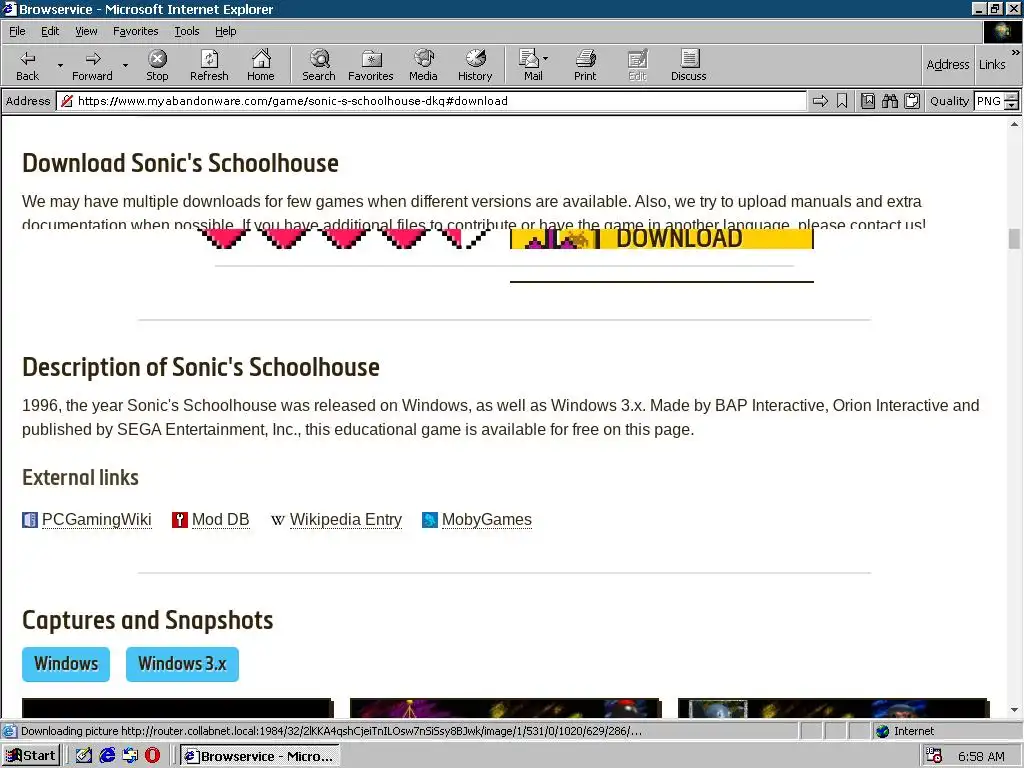Open the Tools menu

click(x=186, y=31)
